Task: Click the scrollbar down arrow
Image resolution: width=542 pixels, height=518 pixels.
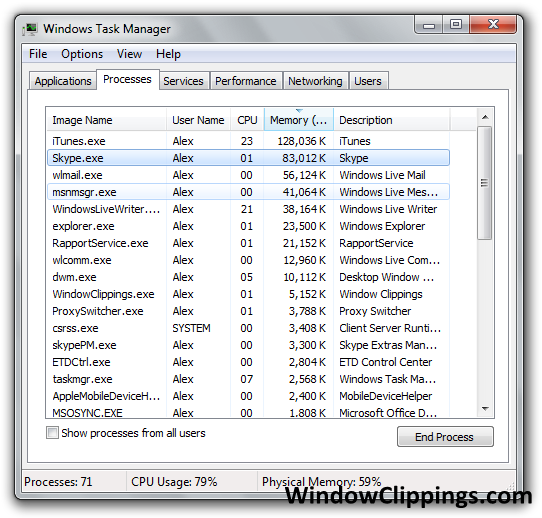Action: click(485, 409)
